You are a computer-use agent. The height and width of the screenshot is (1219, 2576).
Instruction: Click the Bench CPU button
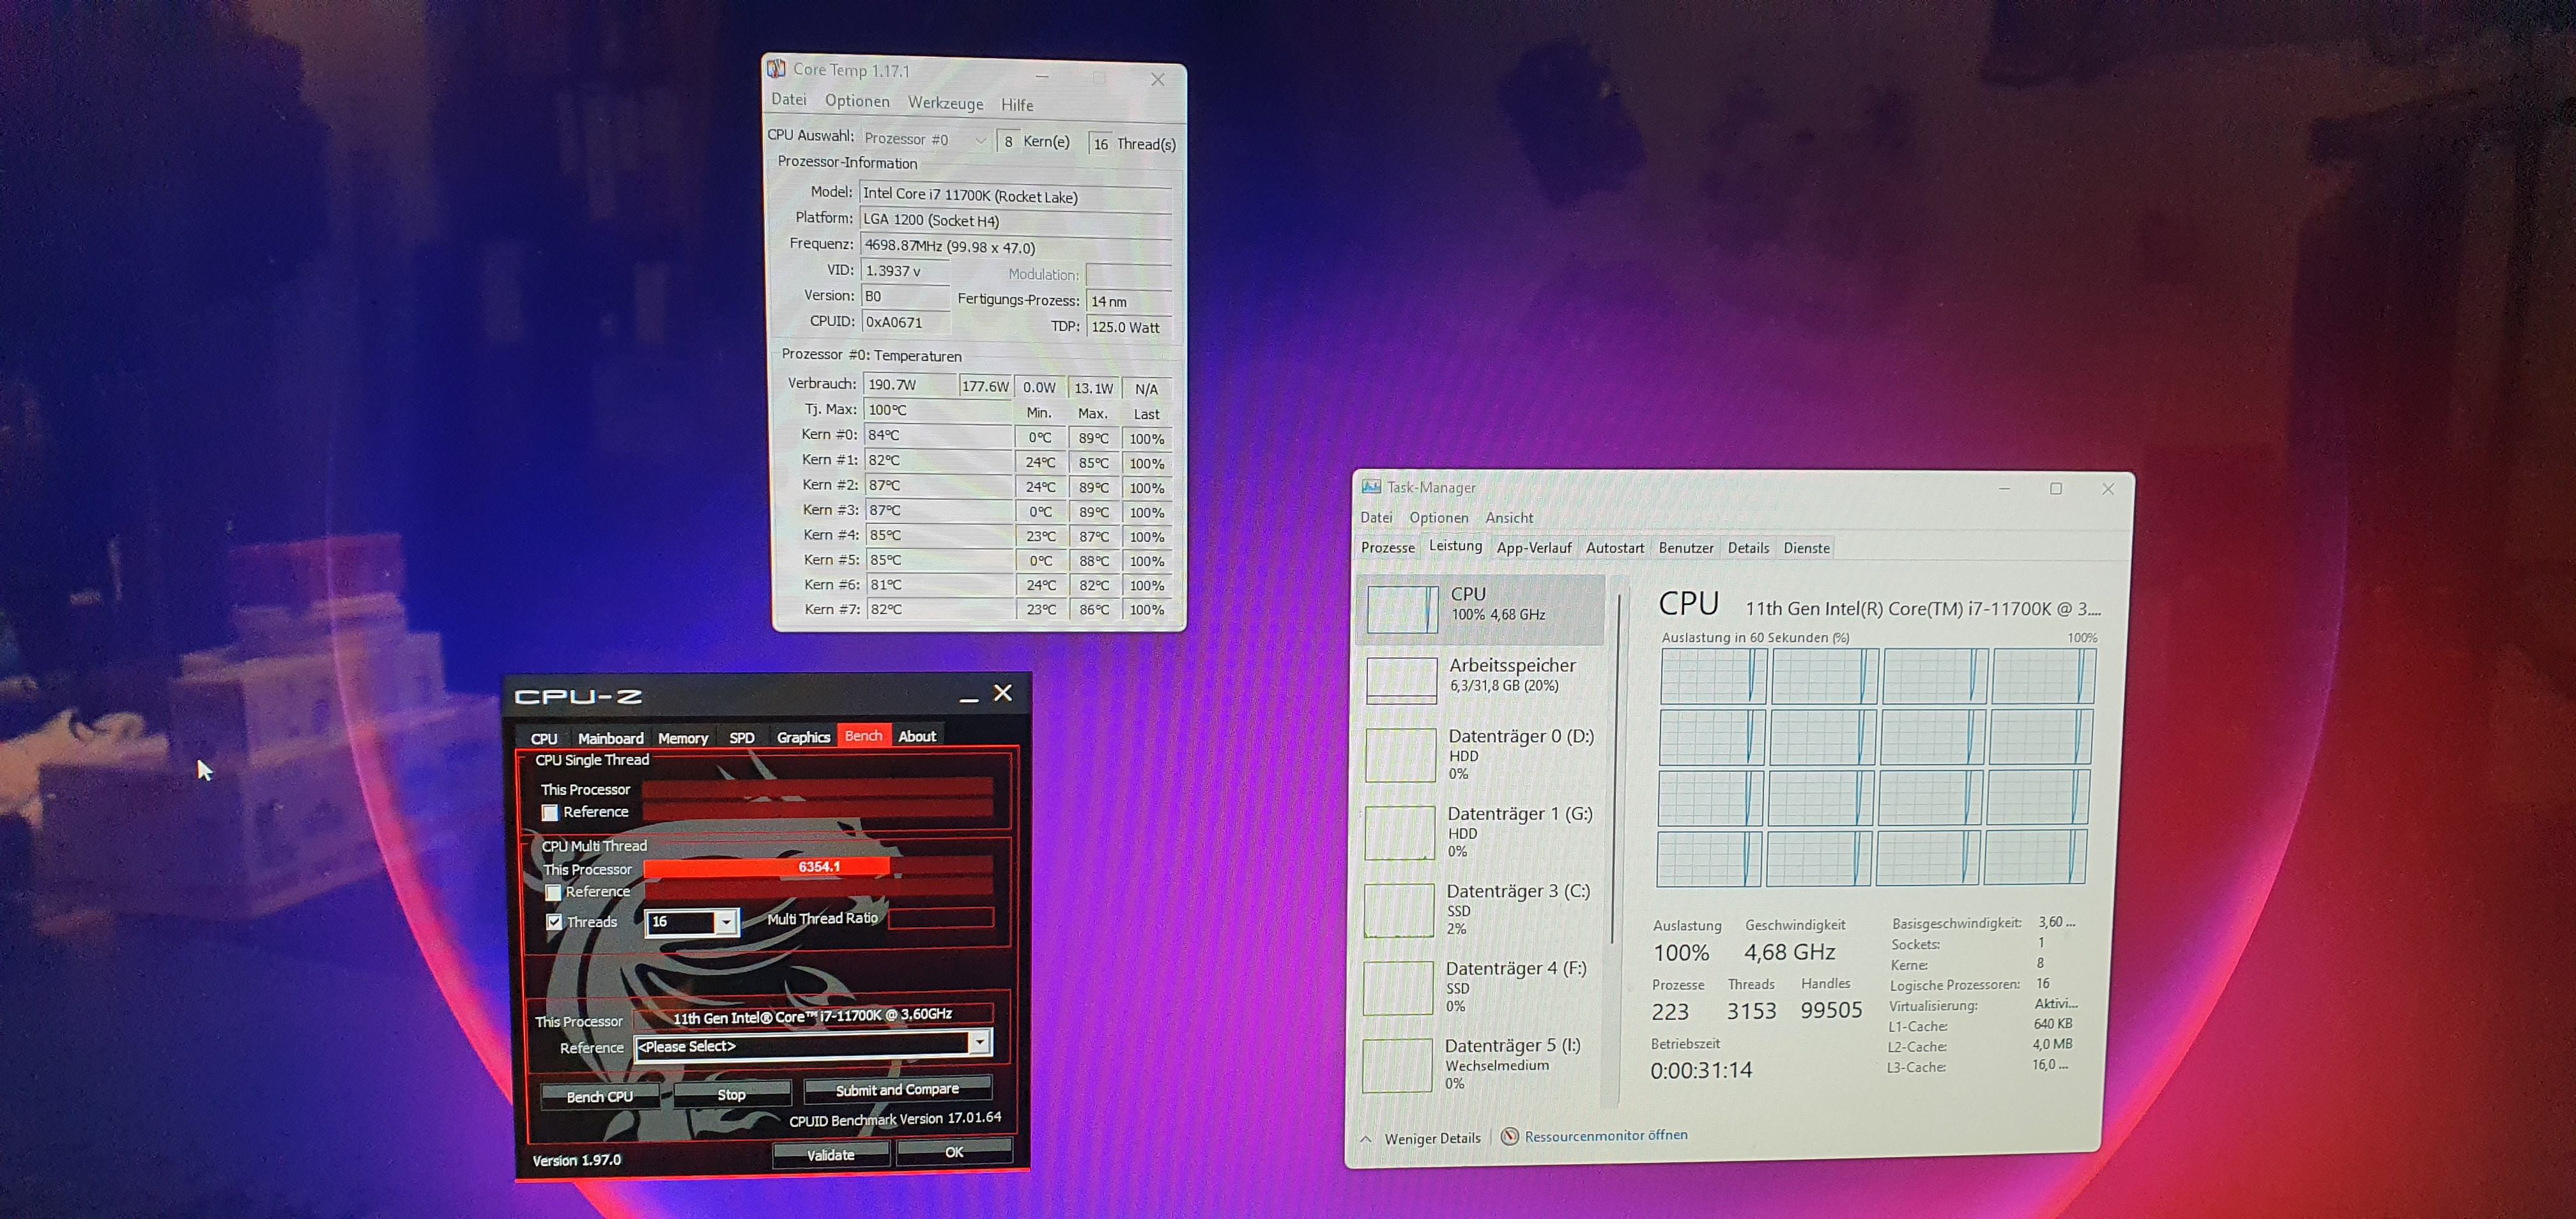click(x=600, y=1097)
